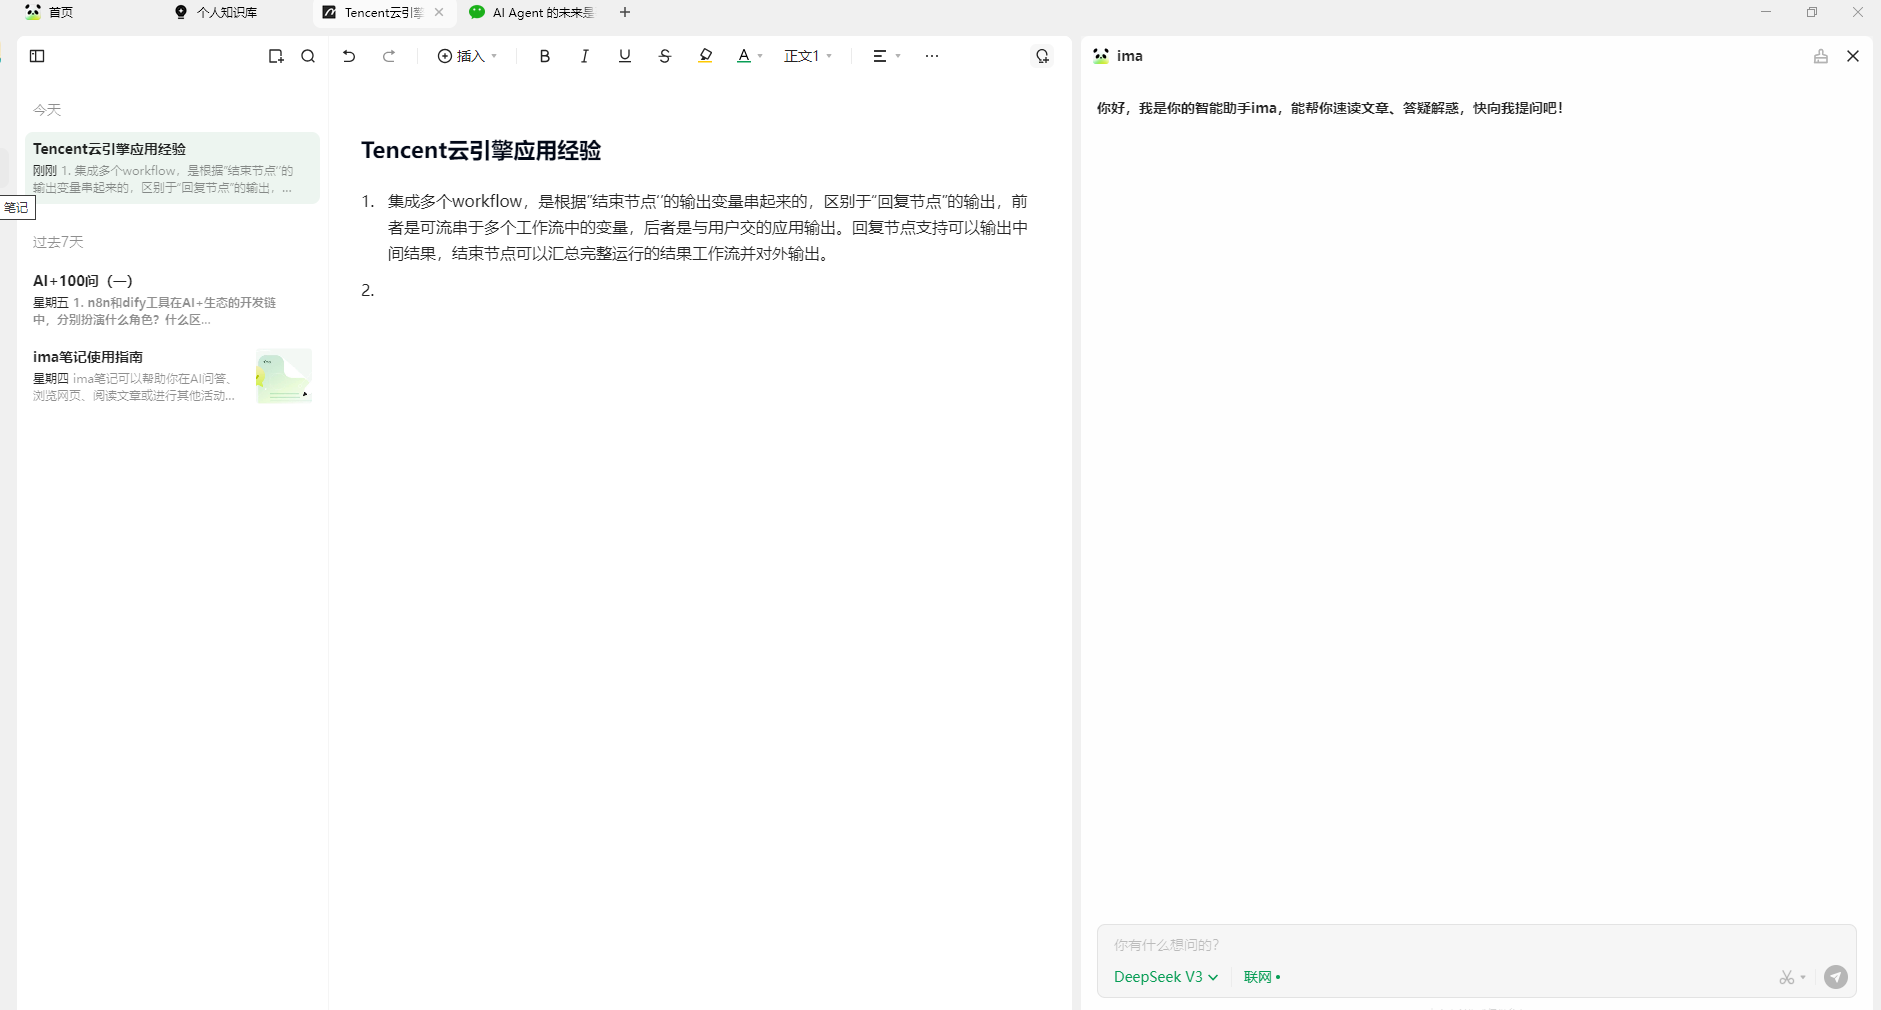Close the Tencent云引擎 tab
This screenshot has width=1881, height=1010.
click(439, 12)
